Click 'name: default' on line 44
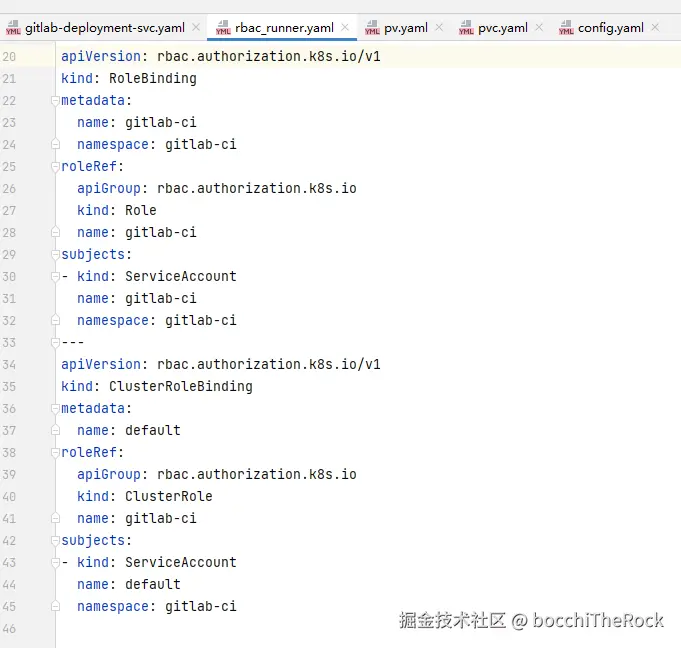This screenshot has height=648, width=681. pyautogui.click(x=129, y=585)
